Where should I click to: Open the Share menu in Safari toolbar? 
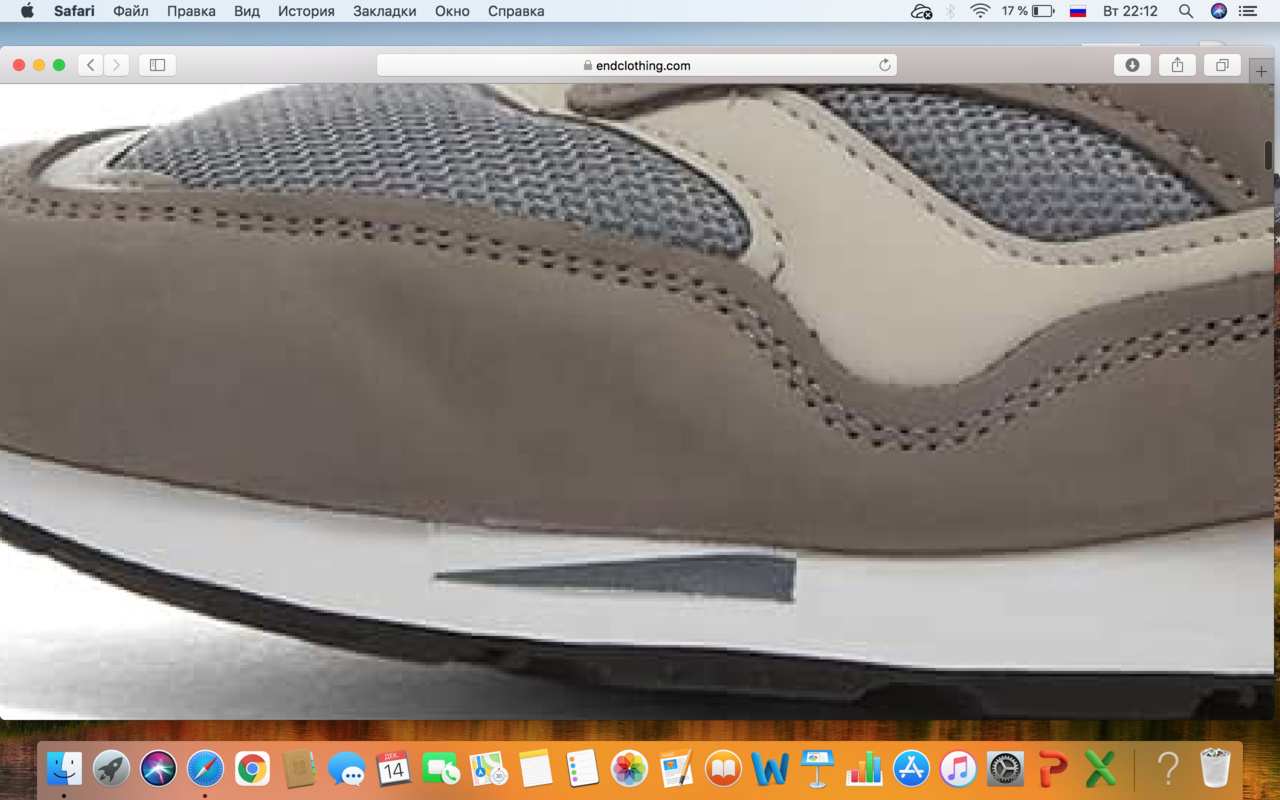coord(1177,65)
